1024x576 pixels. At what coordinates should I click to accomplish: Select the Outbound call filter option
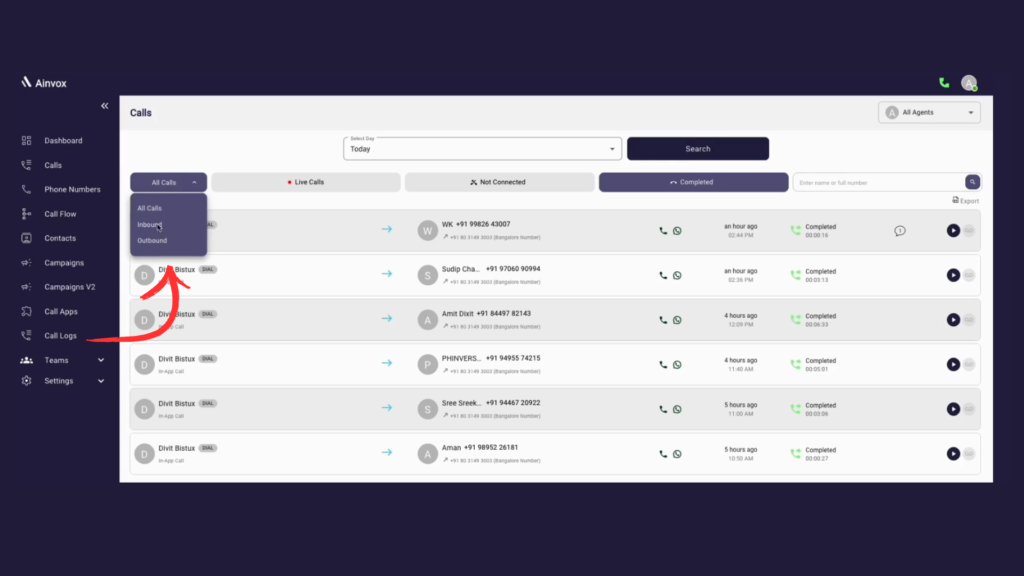[x=152, y=240]
